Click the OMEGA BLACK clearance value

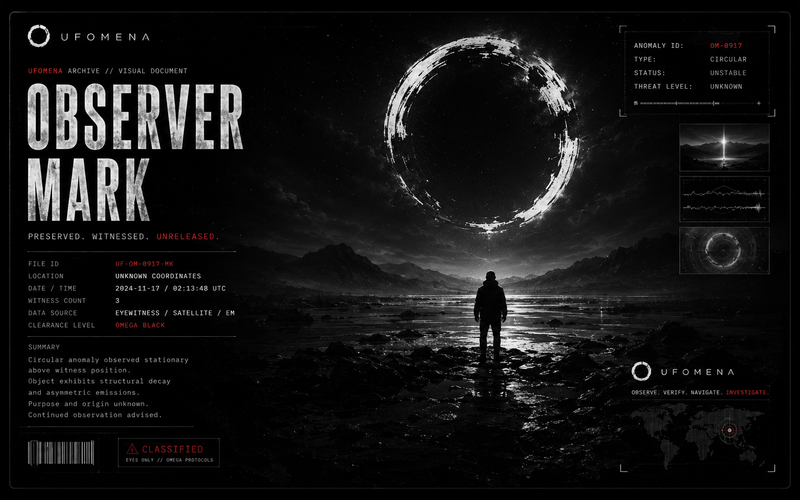140,325
